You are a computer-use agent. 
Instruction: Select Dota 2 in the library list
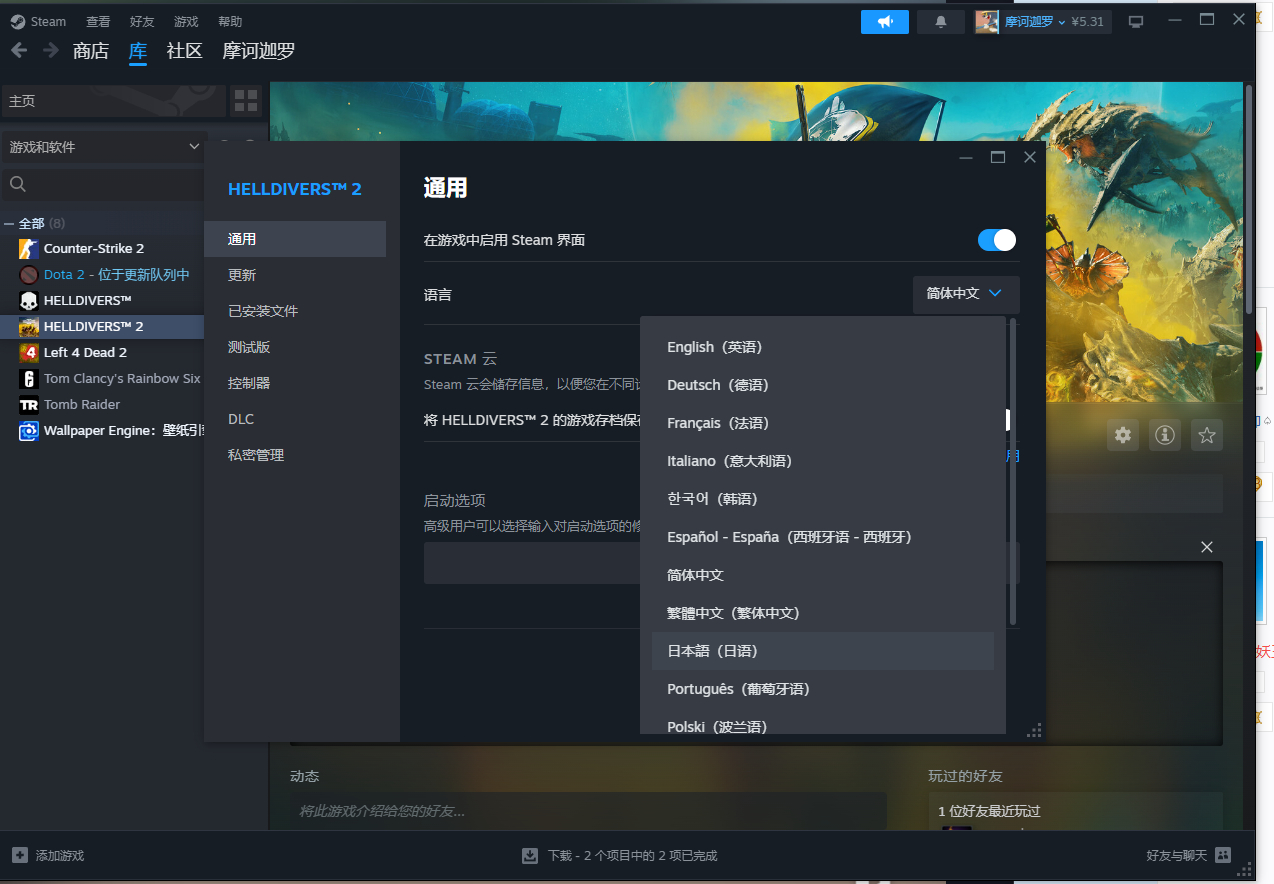(117, 274)
